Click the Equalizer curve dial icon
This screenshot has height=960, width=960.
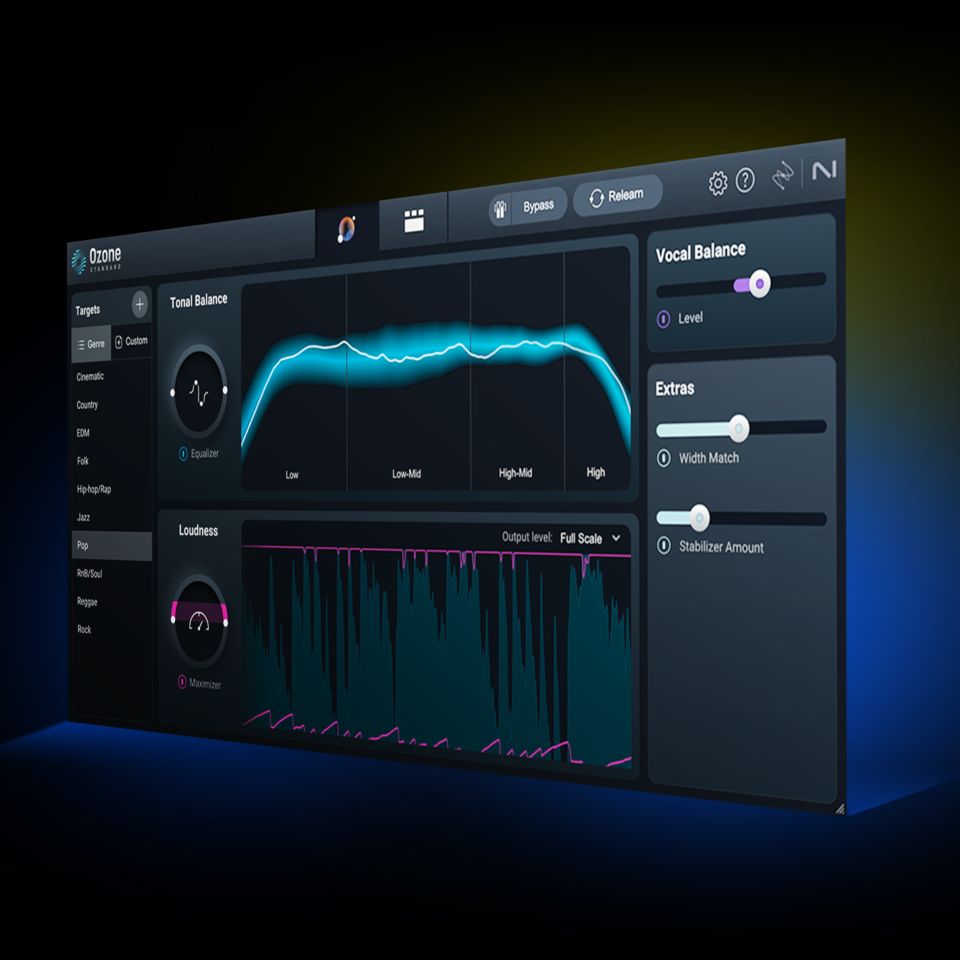pyautogui.click(x=199, y=390)
